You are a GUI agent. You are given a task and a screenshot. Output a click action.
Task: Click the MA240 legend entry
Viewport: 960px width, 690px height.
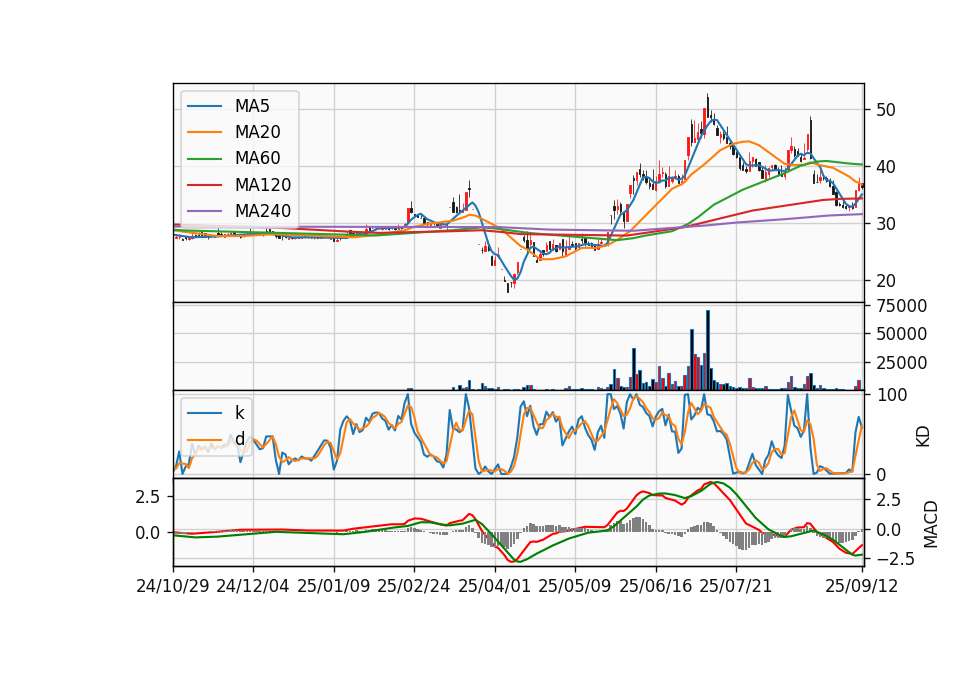[241, 211]
